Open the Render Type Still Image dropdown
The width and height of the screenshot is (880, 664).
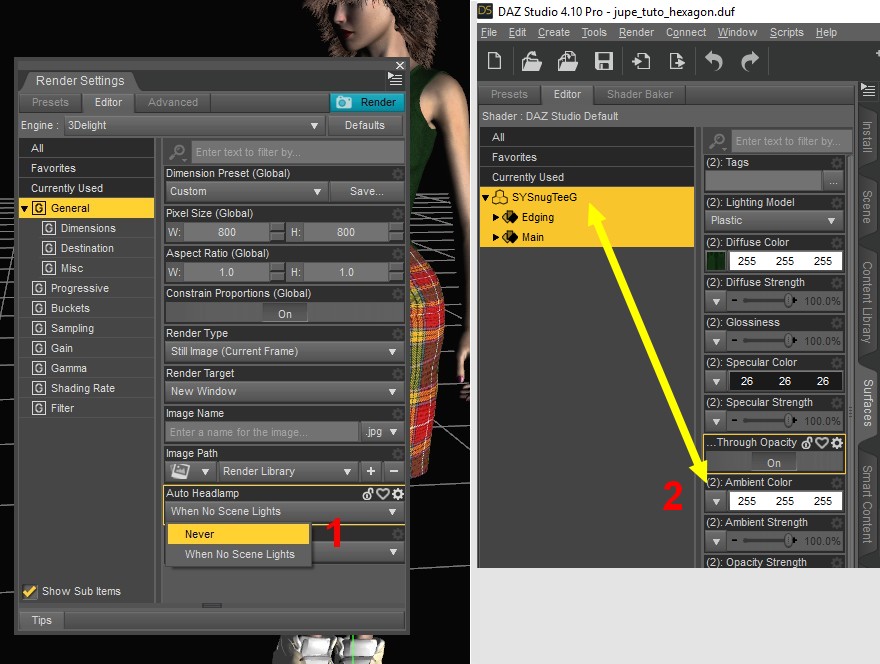coord(284,351)
